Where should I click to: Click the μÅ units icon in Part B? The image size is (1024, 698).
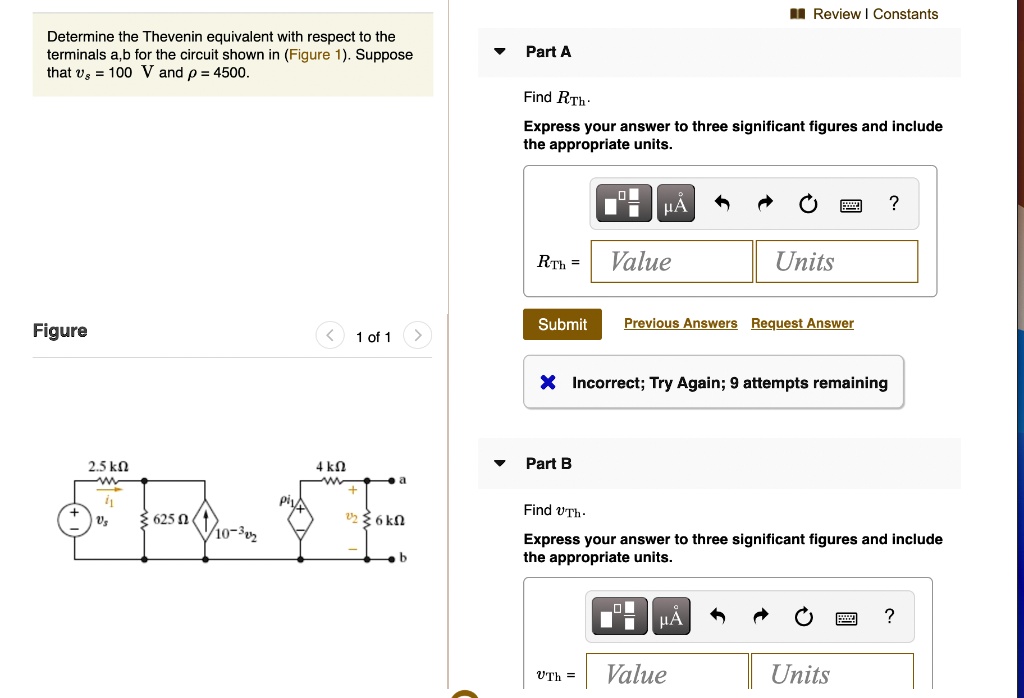pos(671,616)
